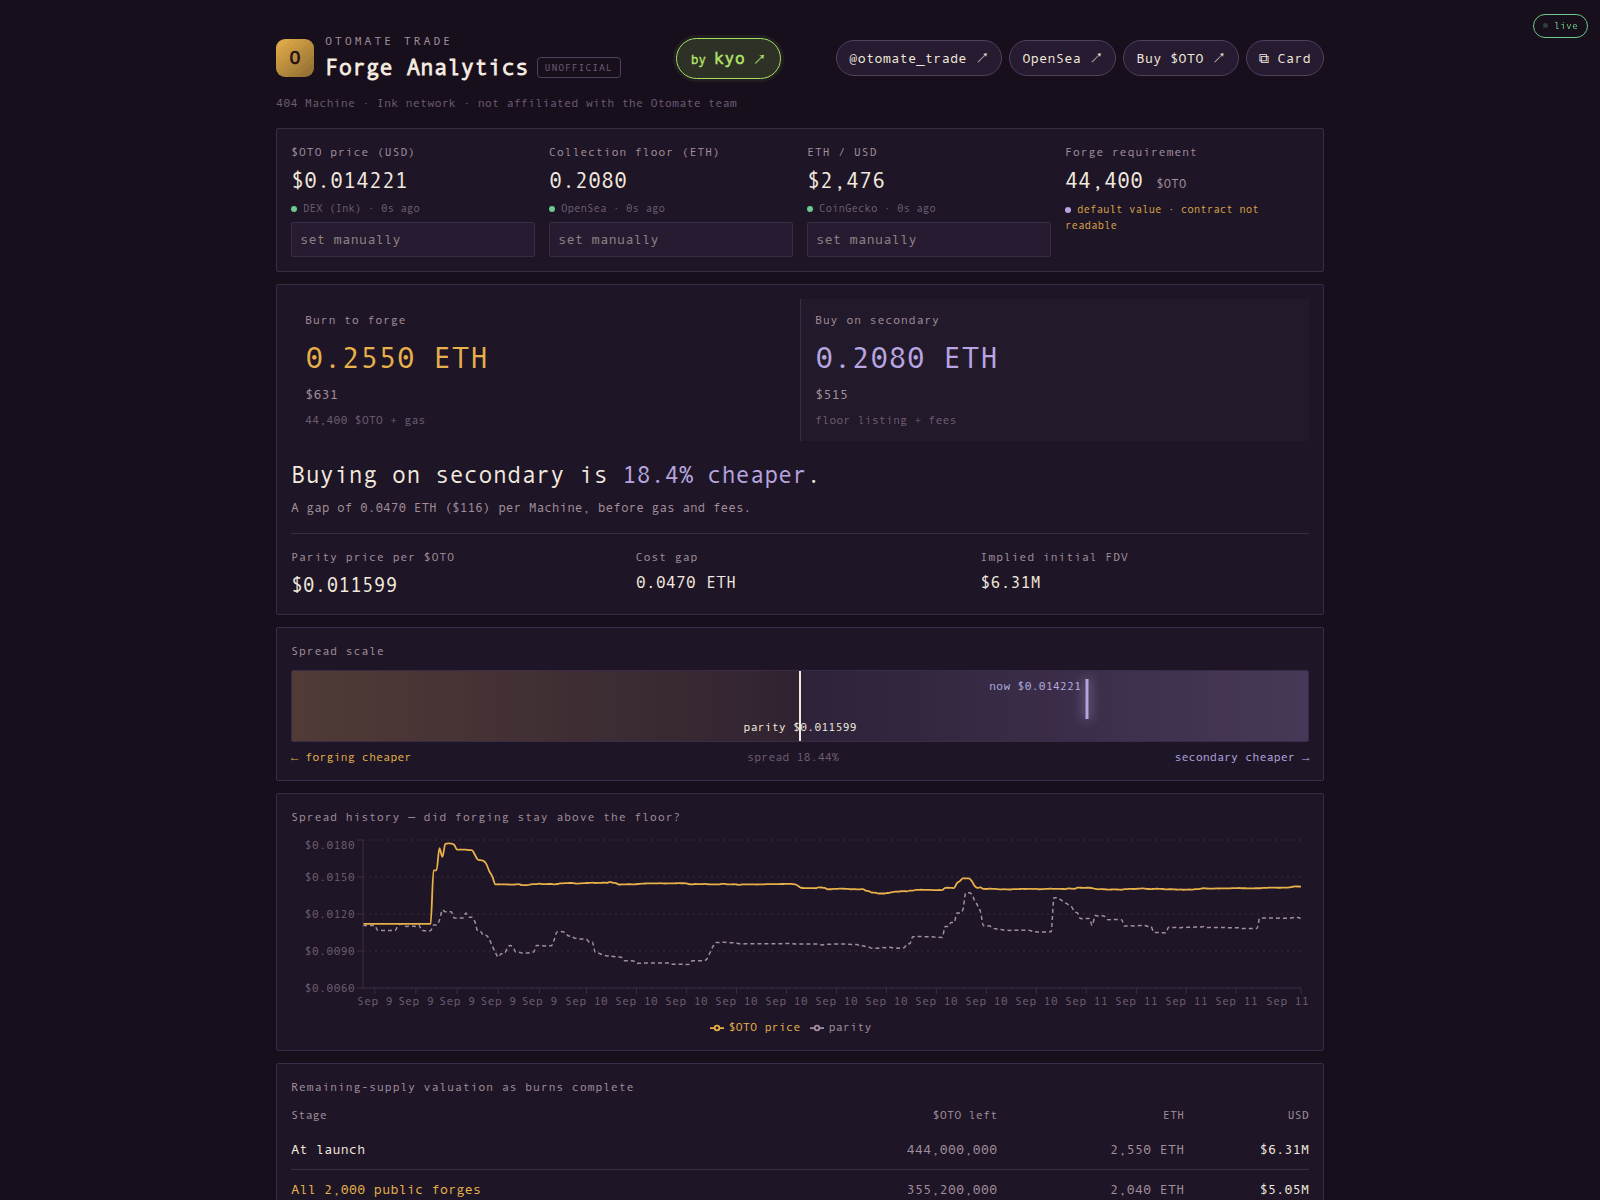Image resolution: width=1600 pixels, height=1200 pixels.
Task: Toggle the $OTO price legend entry
Action: click(x=755, y=1028)
